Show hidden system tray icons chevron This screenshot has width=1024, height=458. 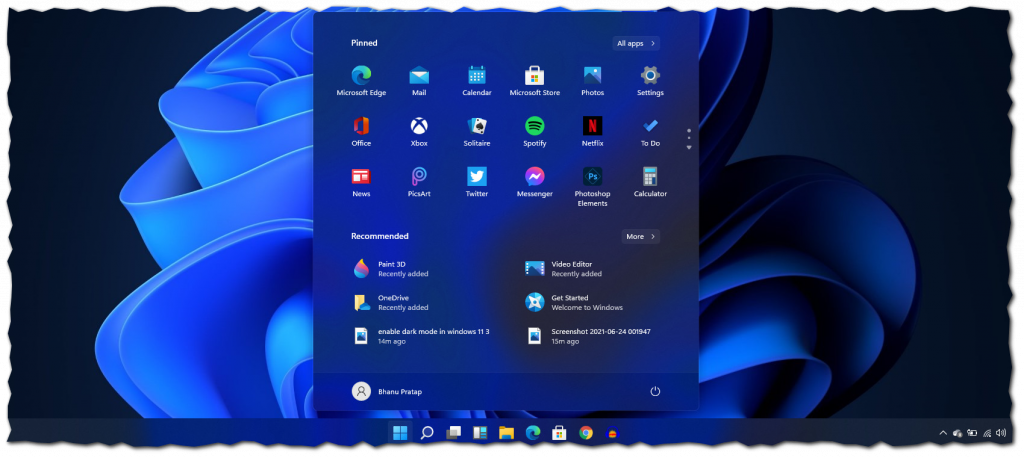coord(942,433)
